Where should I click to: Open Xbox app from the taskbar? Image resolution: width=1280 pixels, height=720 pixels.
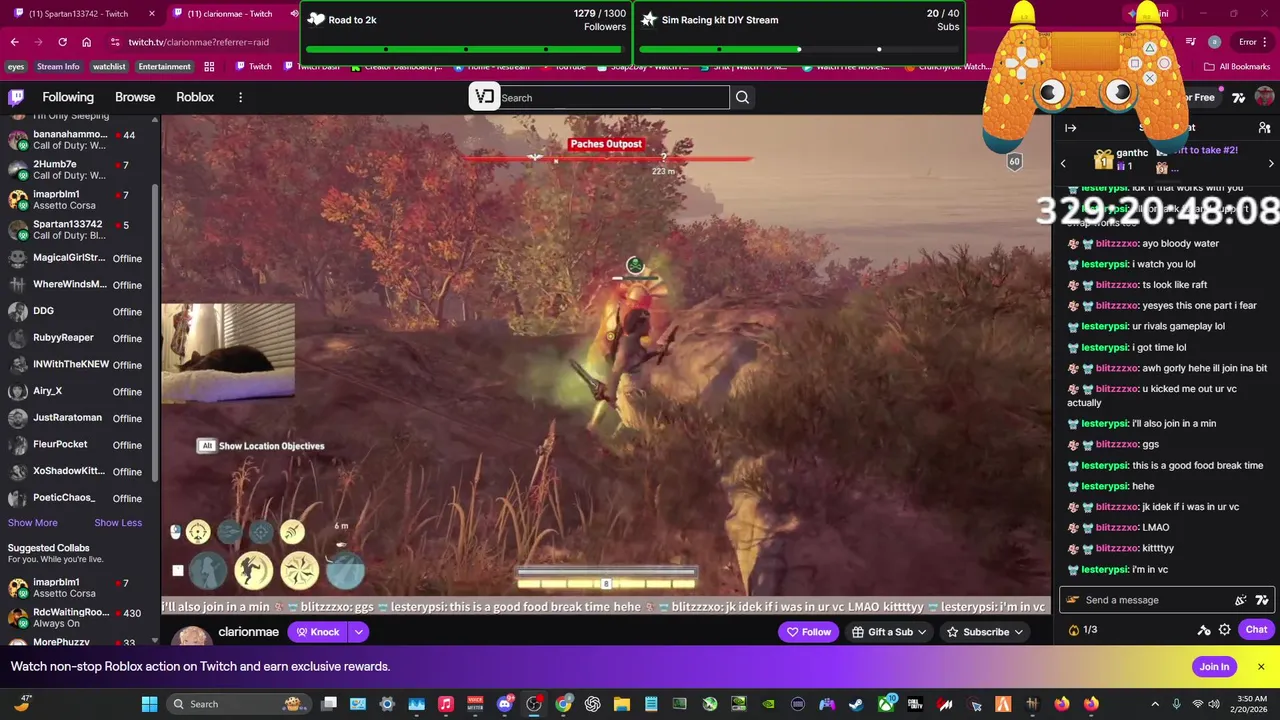885,704
